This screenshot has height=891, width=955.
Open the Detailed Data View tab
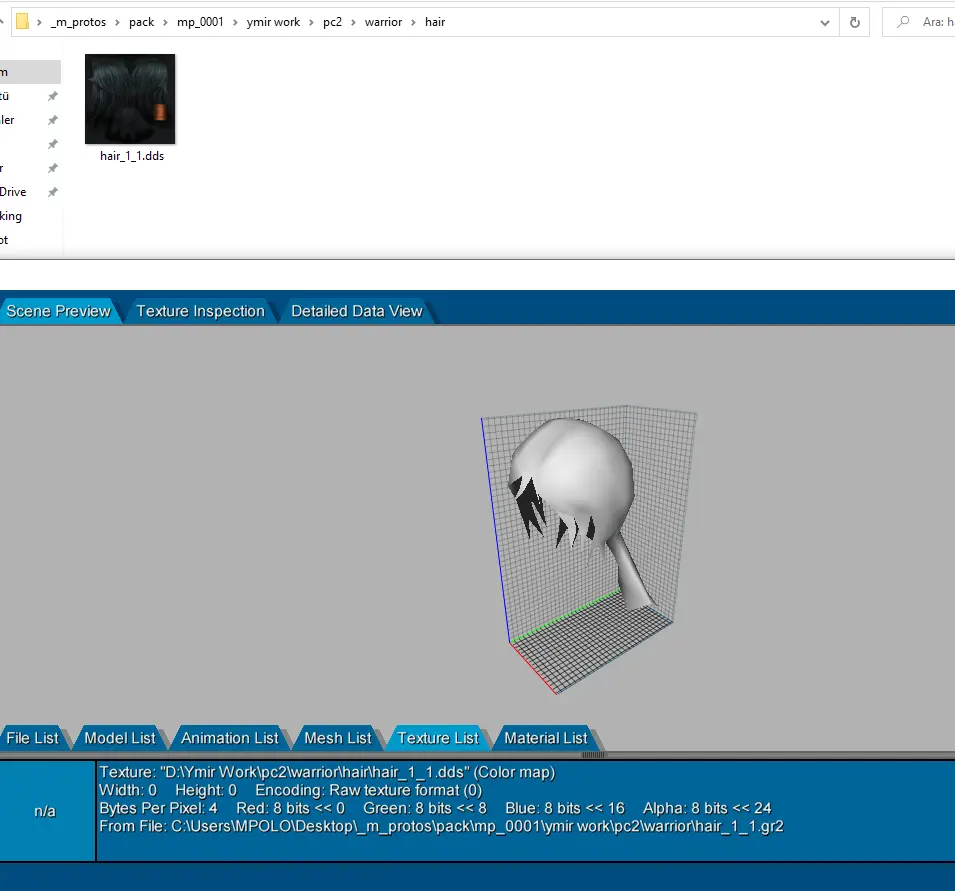click(x=356, y=311)
